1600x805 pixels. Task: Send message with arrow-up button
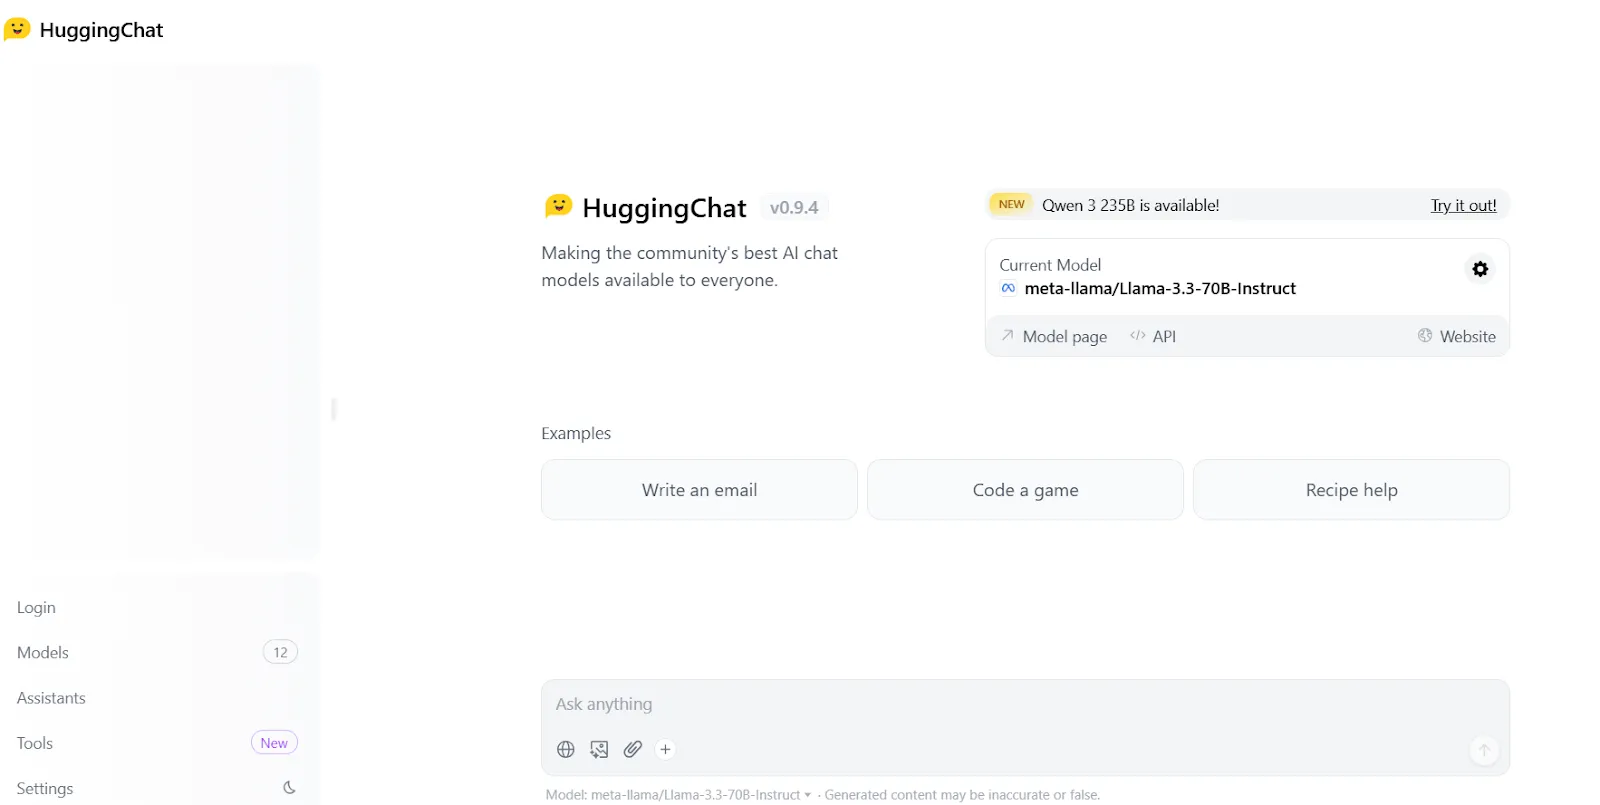click(x=1484, y=750)
